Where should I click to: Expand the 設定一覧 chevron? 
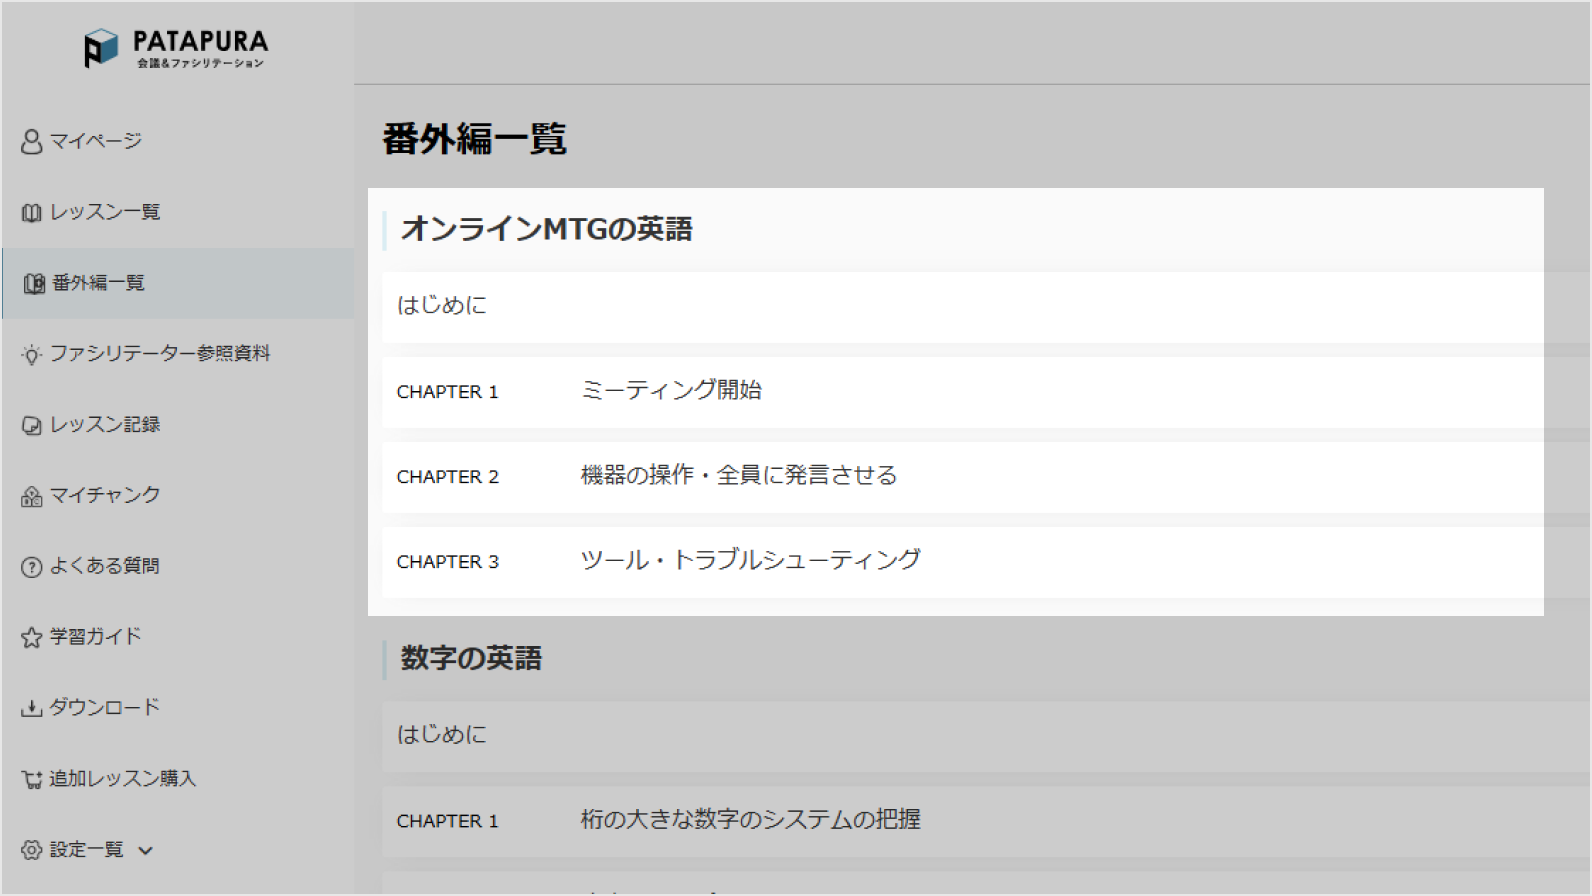[146, 851]
